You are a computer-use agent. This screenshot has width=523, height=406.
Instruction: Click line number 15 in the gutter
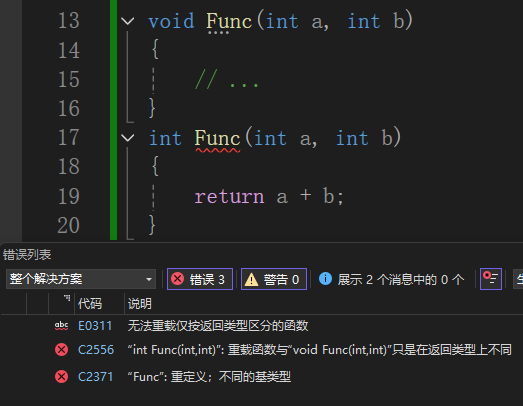(x=69, y=79)
